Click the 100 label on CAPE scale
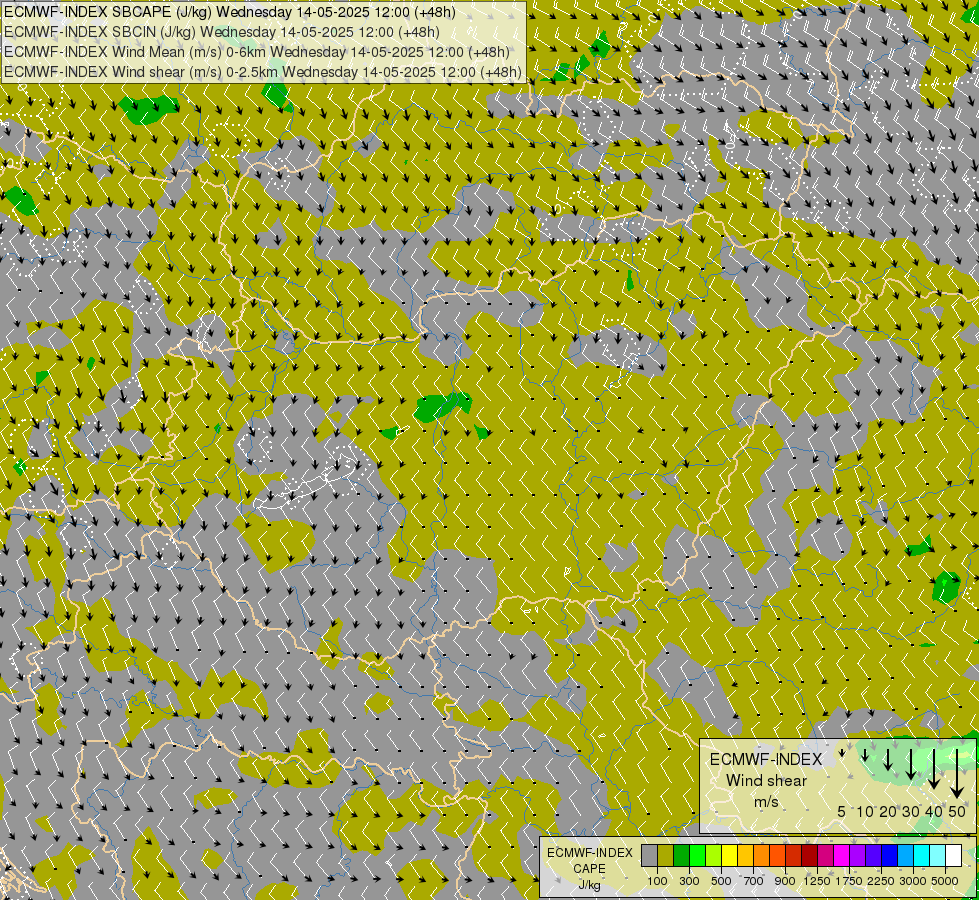The height and width of the screenshot is (900, 979). pos(657,881)
